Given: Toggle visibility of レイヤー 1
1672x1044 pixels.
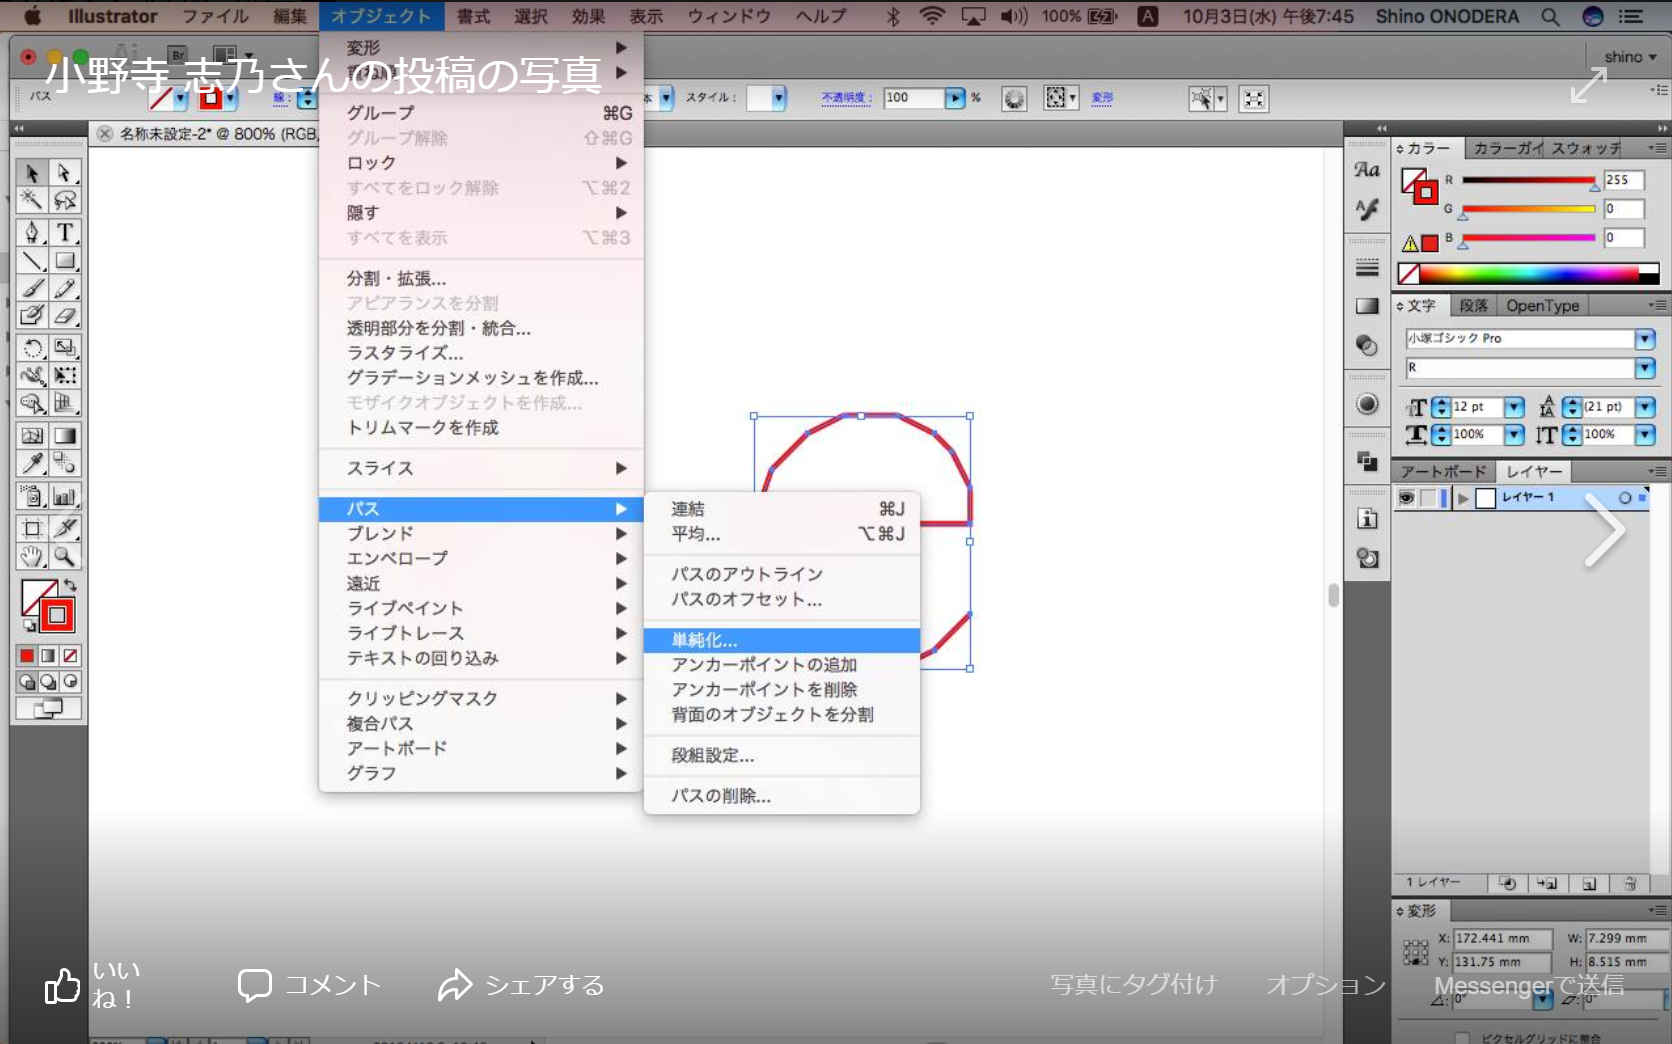Looking at the screenshot, I should [x=1406, y=498].
